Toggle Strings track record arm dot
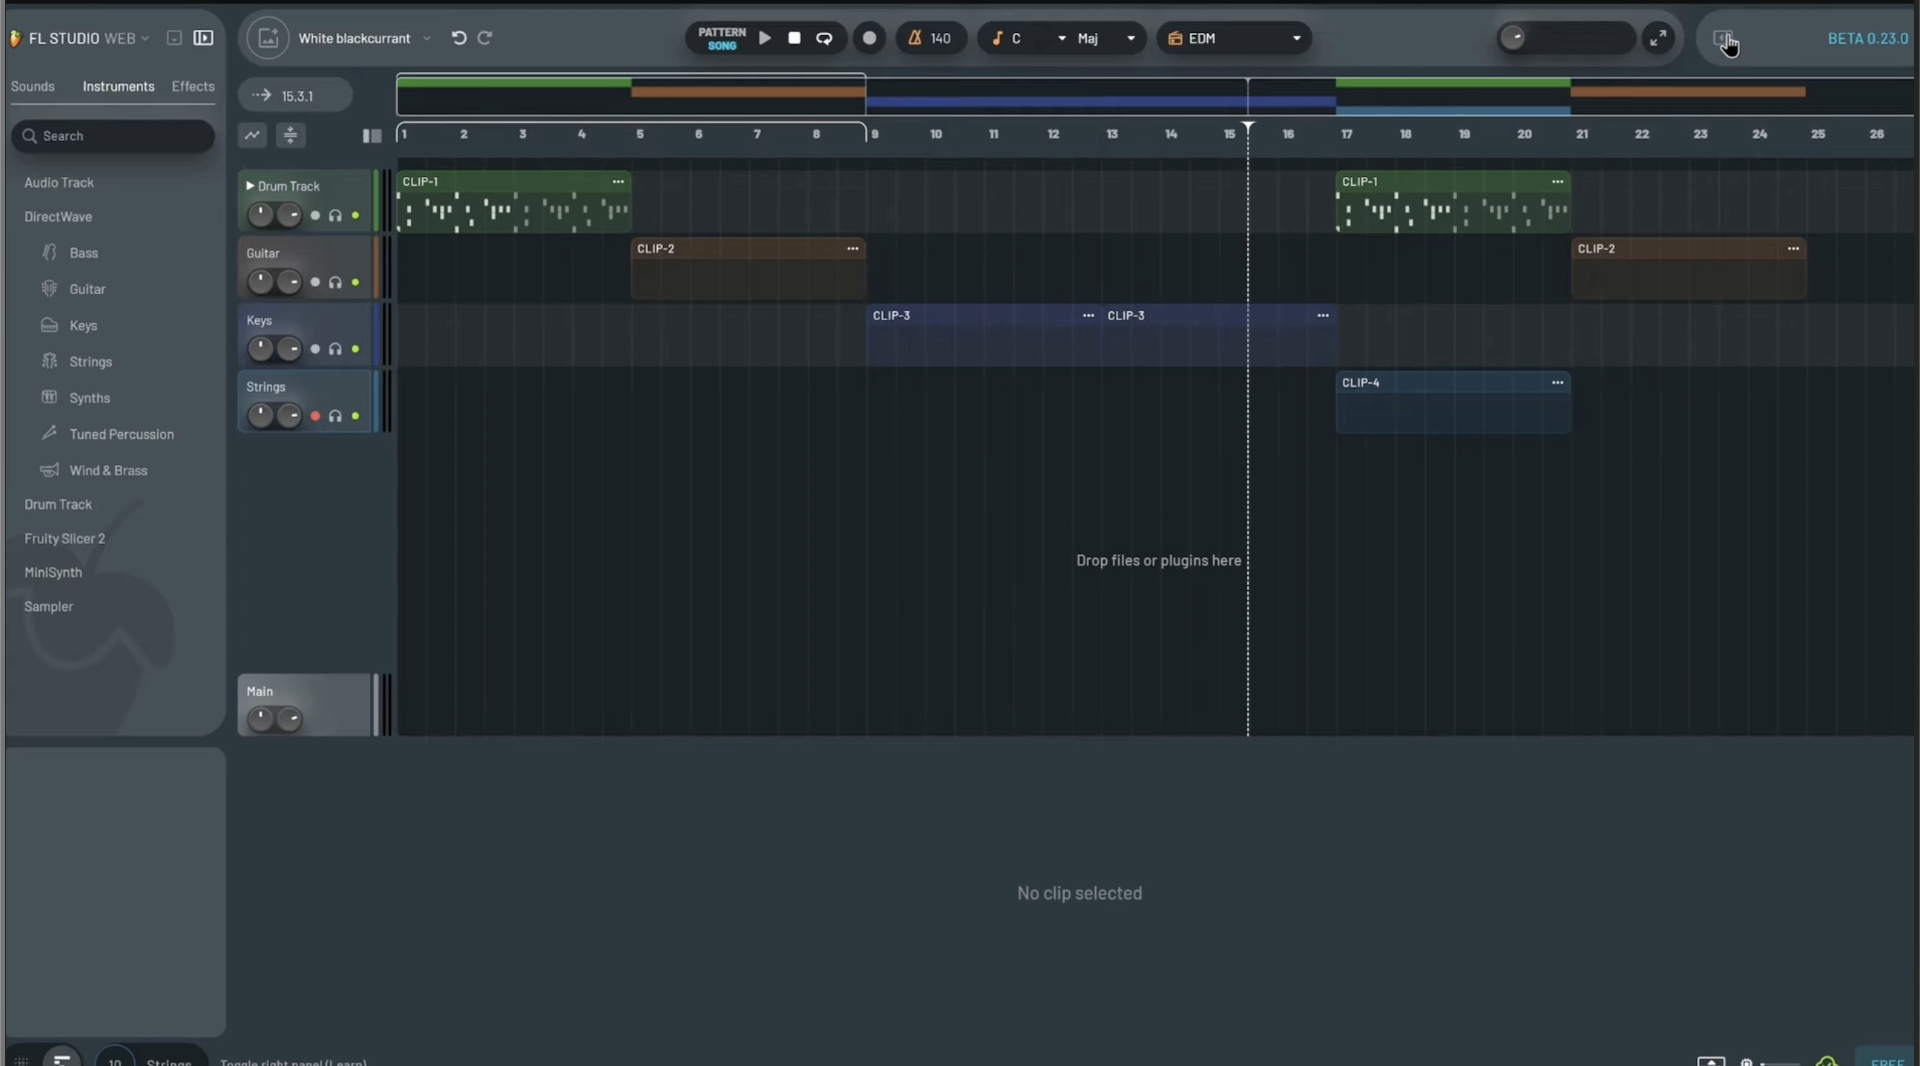This screenshot has width=1920, height=1066. pyautogui.click(x=315, y=416)
